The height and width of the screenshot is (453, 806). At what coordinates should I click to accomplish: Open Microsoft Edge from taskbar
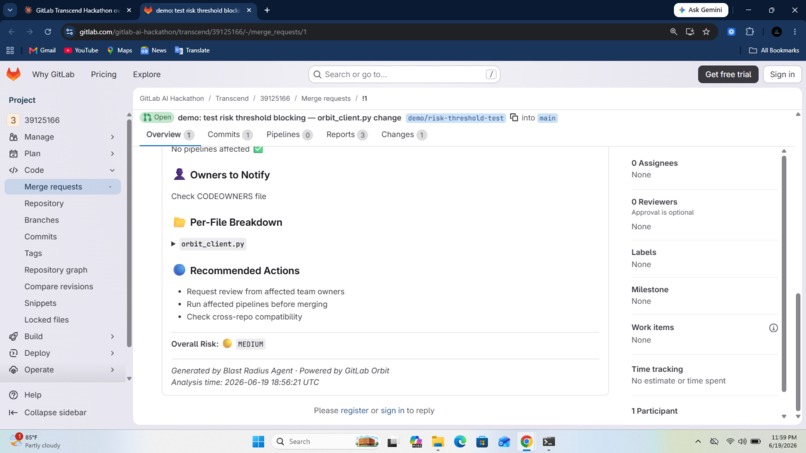click(x=460, y=442)
